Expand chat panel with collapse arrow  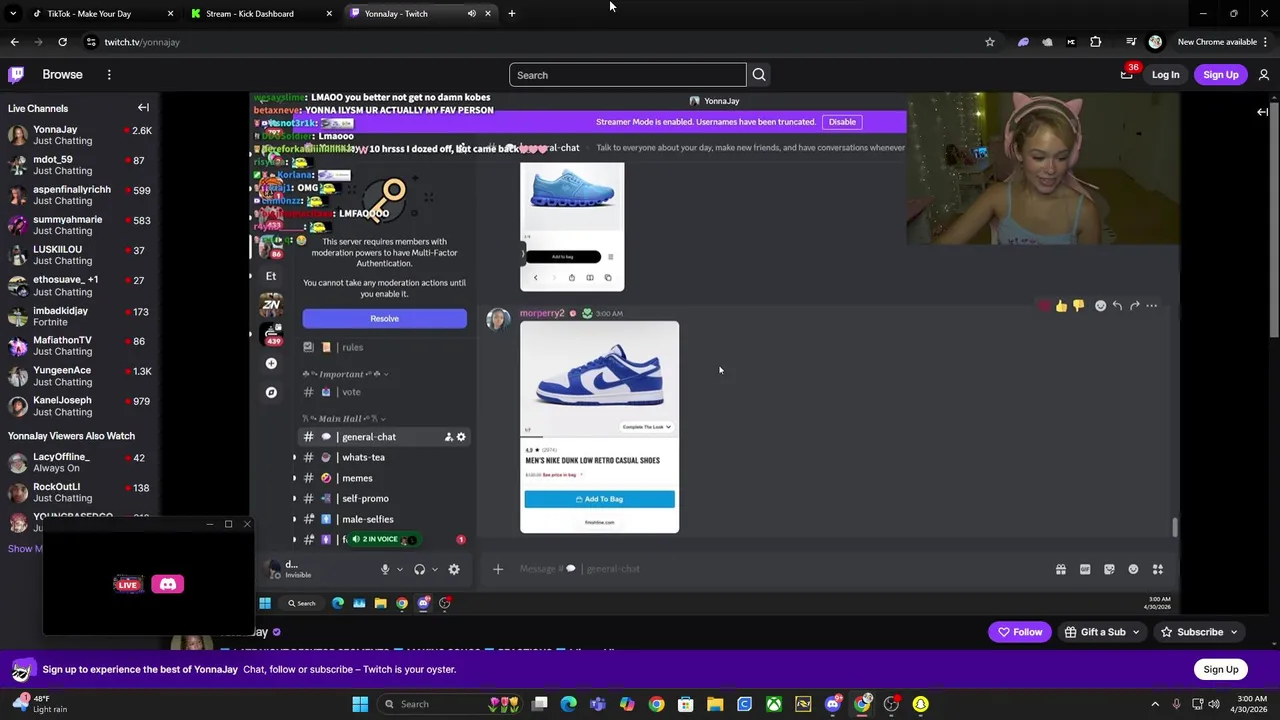click(1262, 112)
